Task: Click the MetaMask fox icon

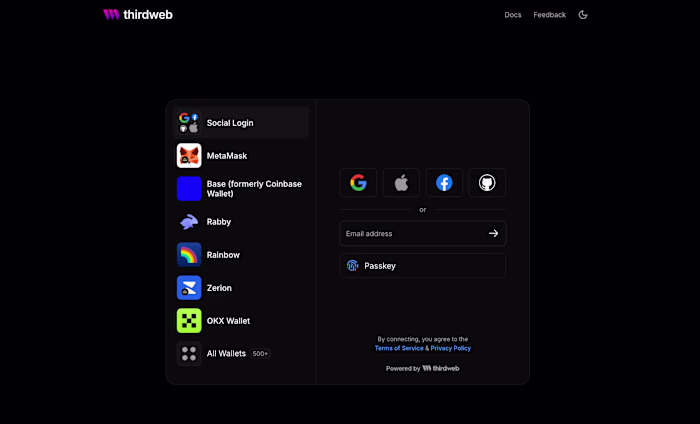Action: pos(189,156)
